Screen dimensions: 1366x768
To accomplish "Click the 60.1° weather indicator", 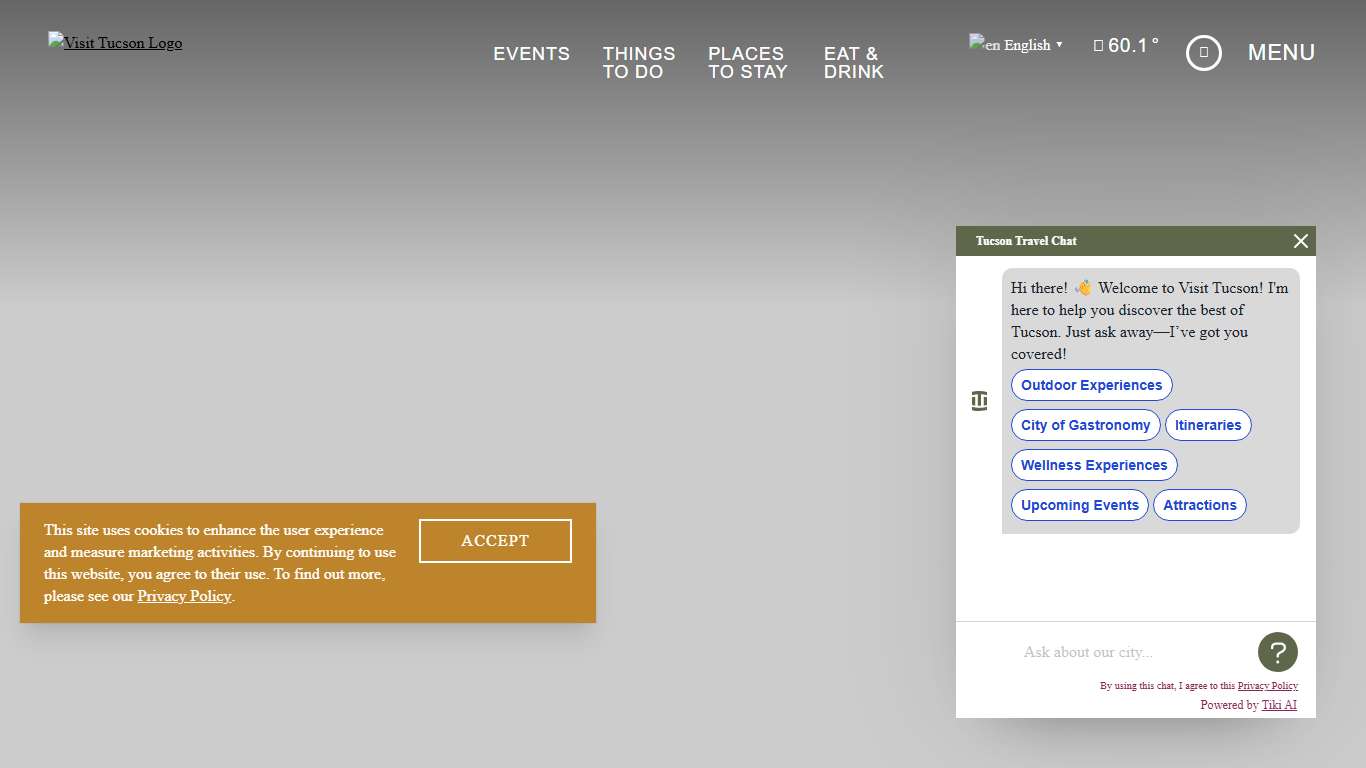I will (1127, 45).
